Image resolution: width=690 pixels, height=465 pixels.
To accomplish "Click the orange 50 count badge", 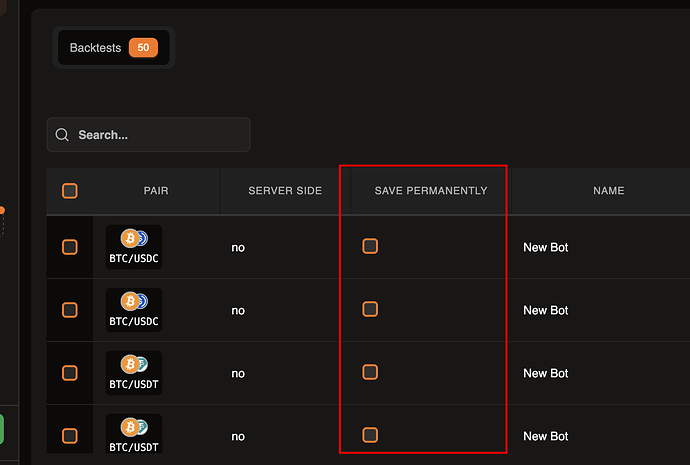I will (x=143, y=48).
